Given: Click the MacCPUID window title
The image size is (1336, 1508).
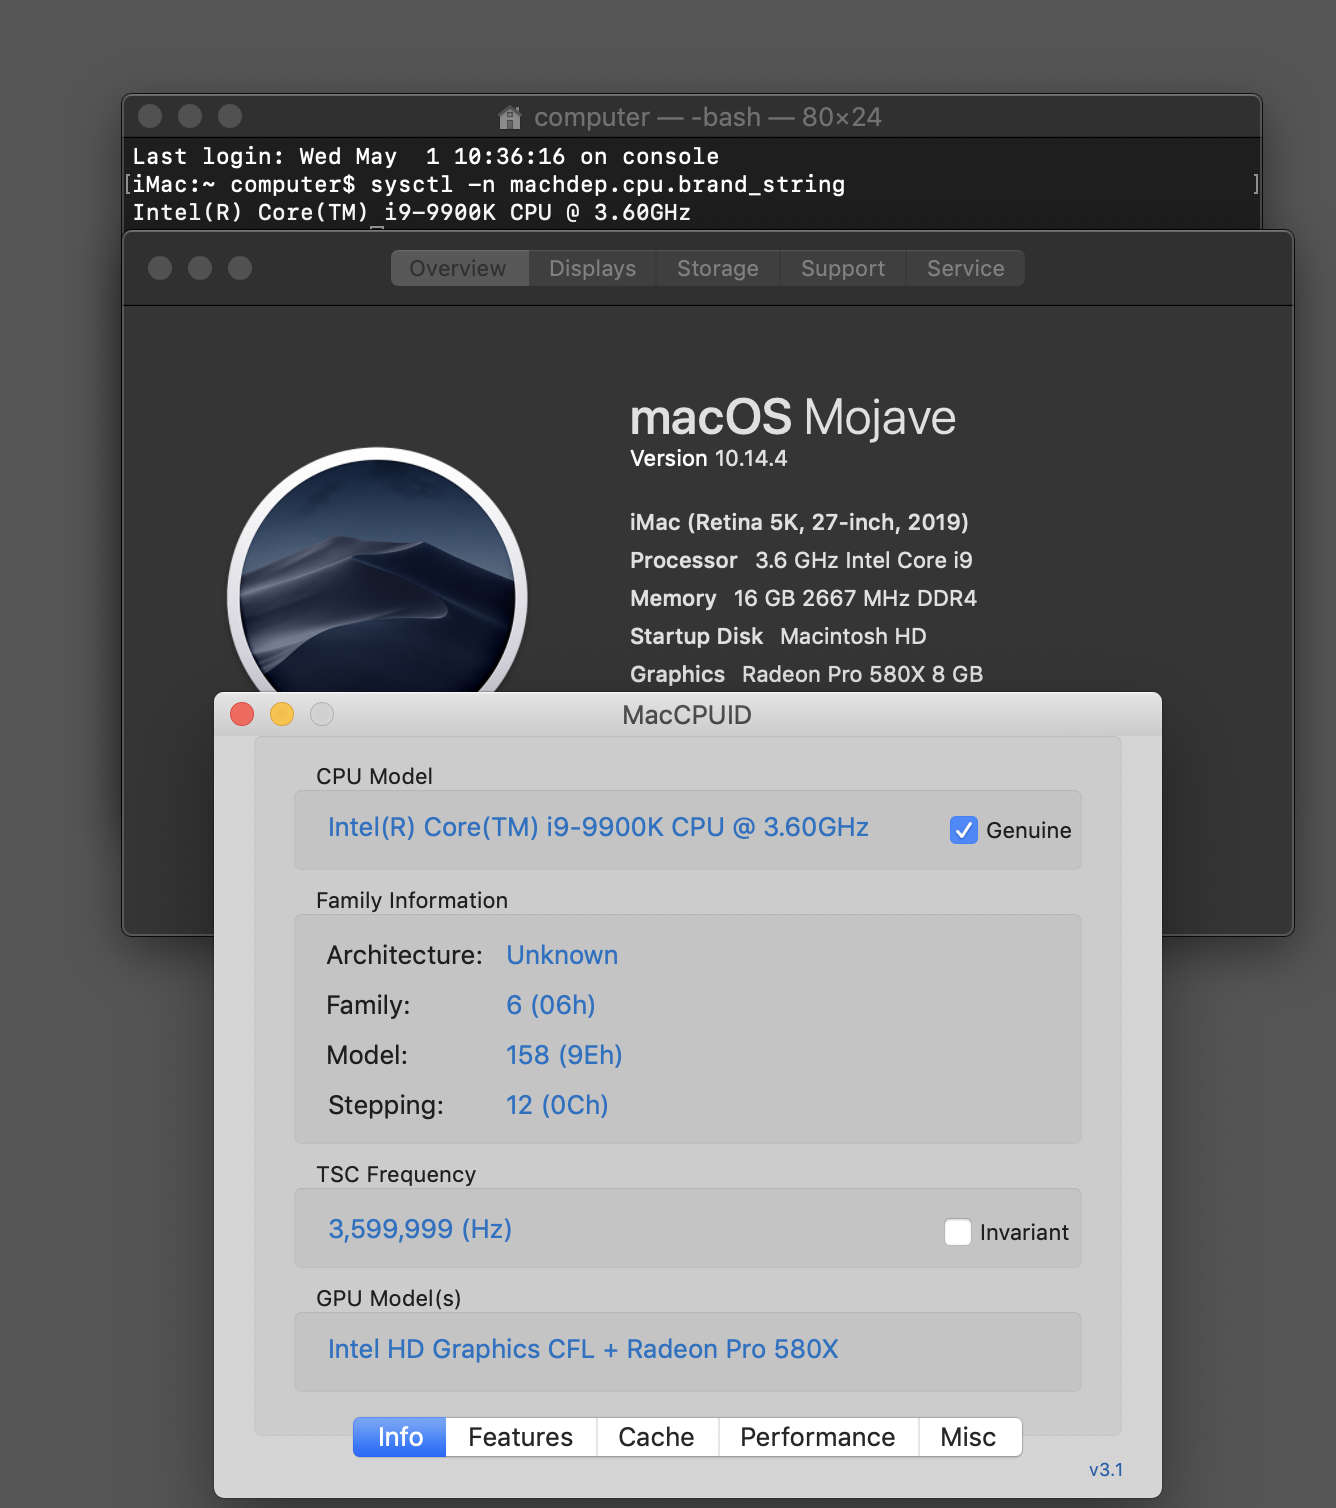Looking at the screenshot, I should coord(687,715).
